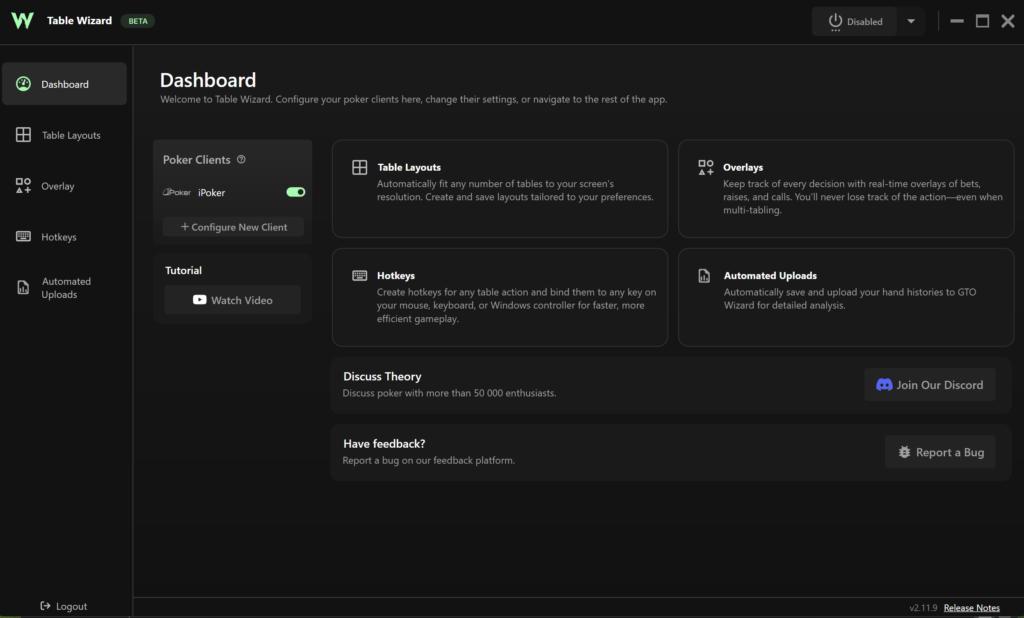Image resolution: width=1024 pixels, height=618 pixels.
Task: Open Table Layouts from the sidebar
Action: tap(64, 135)
